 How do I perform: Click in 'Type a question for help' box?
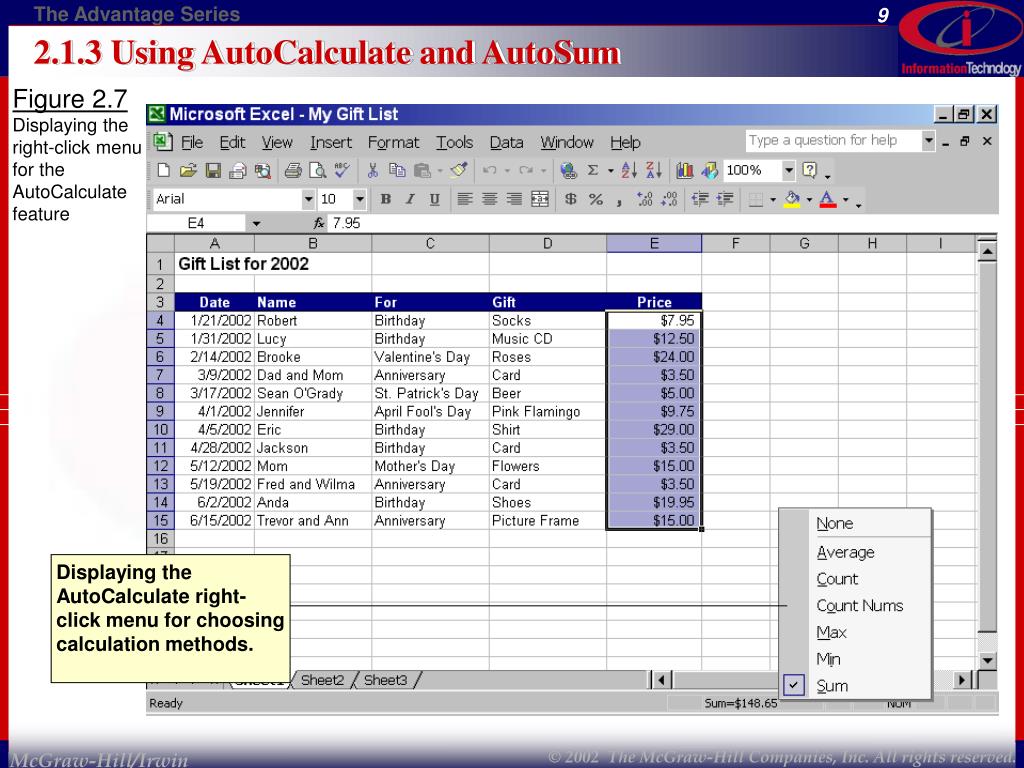click(x=833, y=141)
